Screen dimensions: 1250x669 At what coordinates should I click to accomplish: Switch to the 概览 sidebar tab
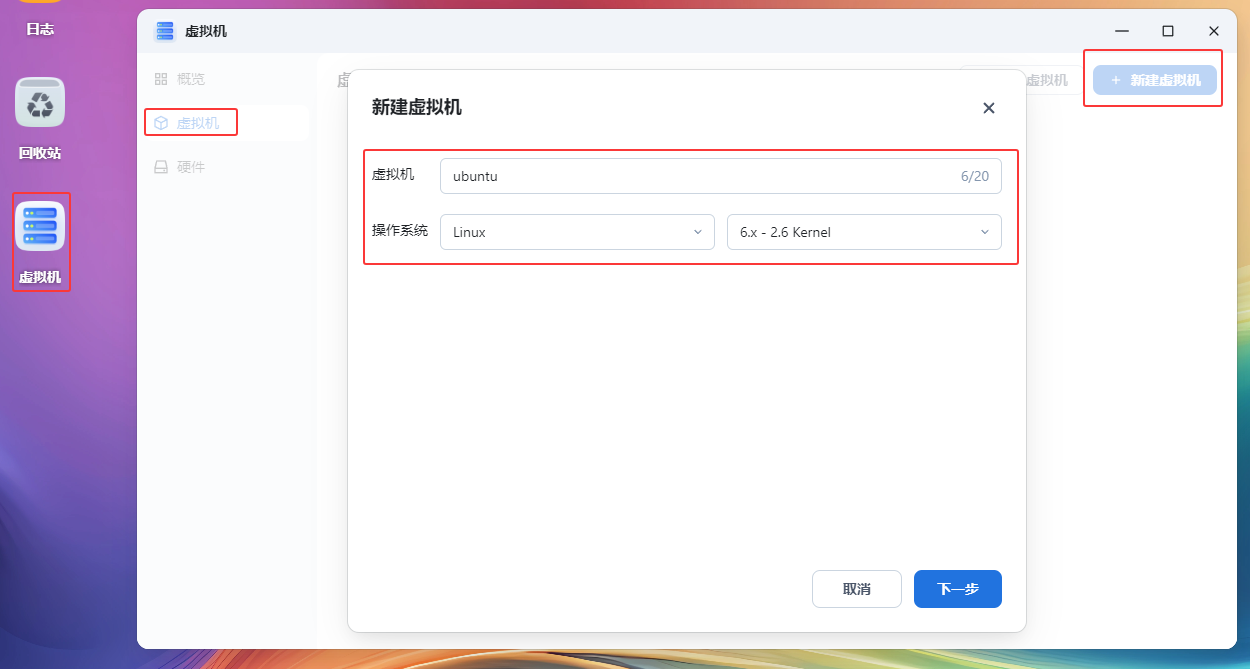(190, 79)
